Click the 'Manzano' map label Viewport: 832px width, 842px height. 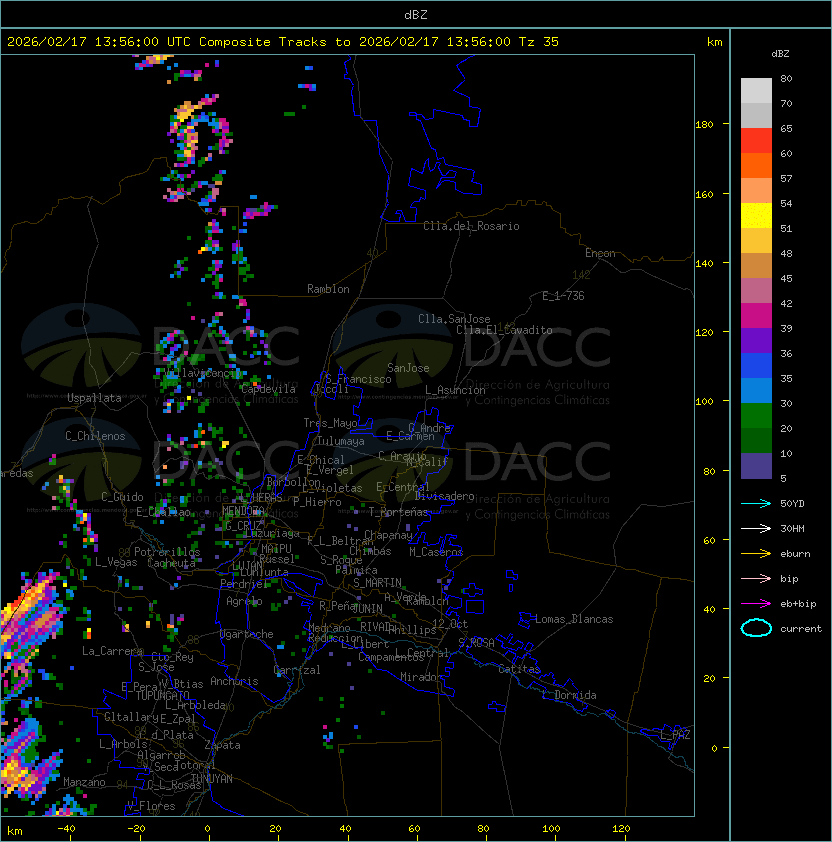[x=84, y=782]
